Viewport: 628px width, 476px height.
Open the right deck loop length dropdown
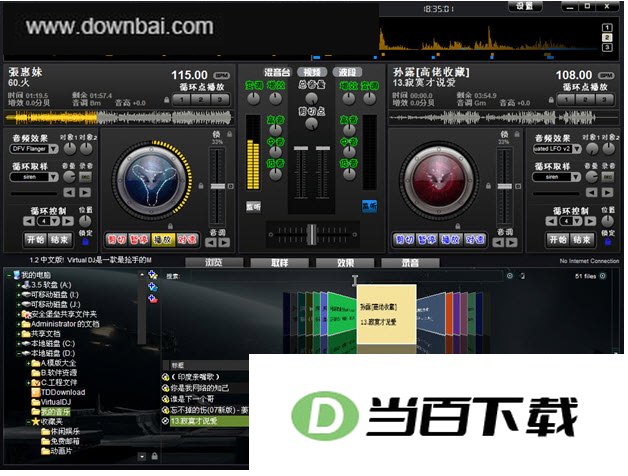577,221
